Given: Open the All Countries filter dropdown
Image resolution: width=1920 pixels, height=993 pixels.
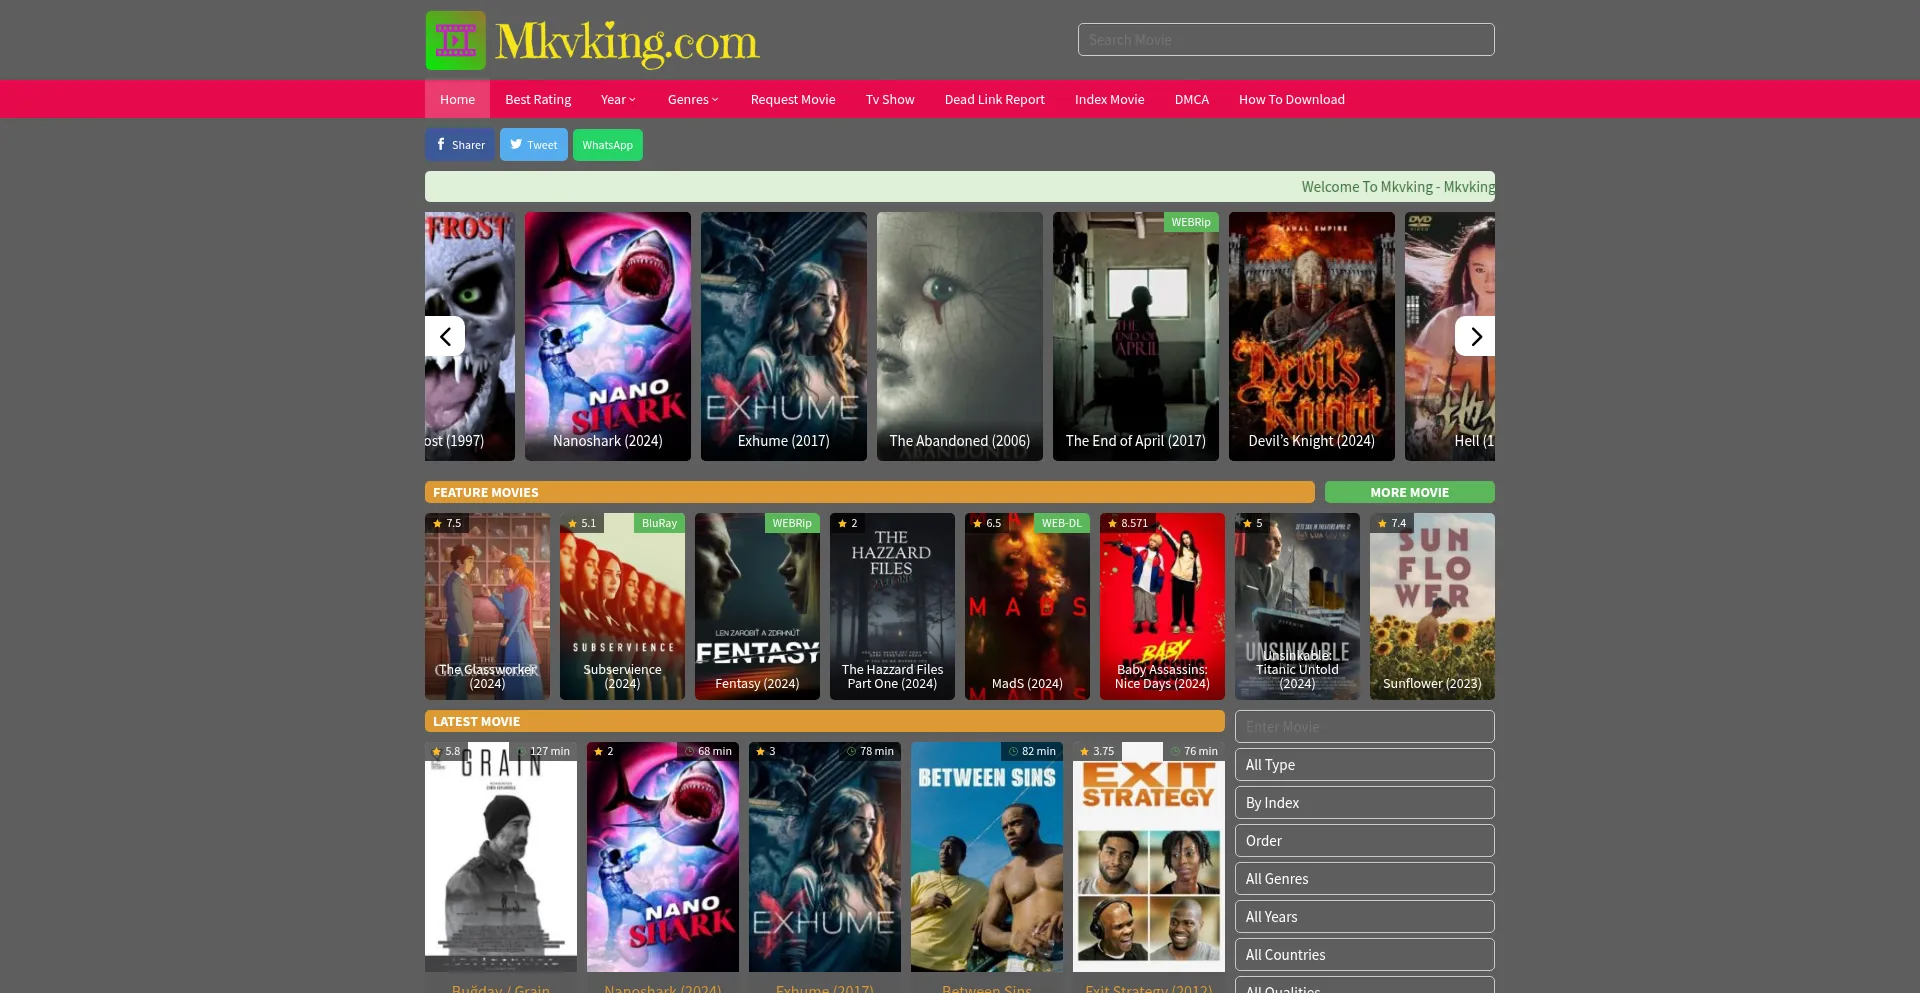Looking at the screenshot, I should pyautogui.click(x=1364, y=955).
